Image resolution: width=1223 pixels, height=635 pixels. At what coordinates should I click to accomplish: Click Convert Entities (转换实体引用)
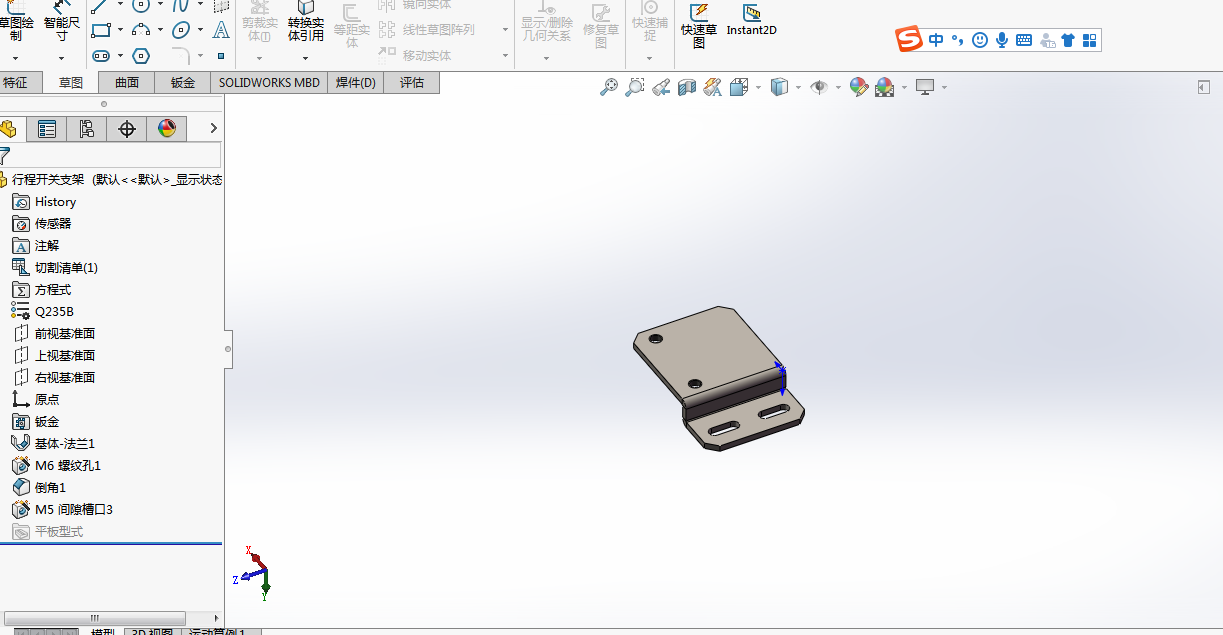(x=305, y=21)
